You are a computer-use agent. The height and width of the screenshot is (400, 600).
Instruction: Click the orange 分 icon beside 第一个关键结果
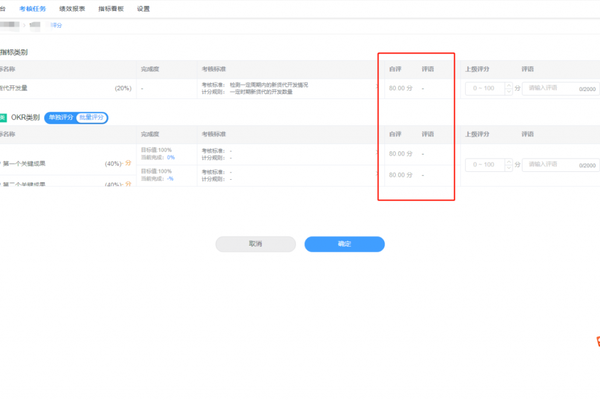click(x=127, y=163)
